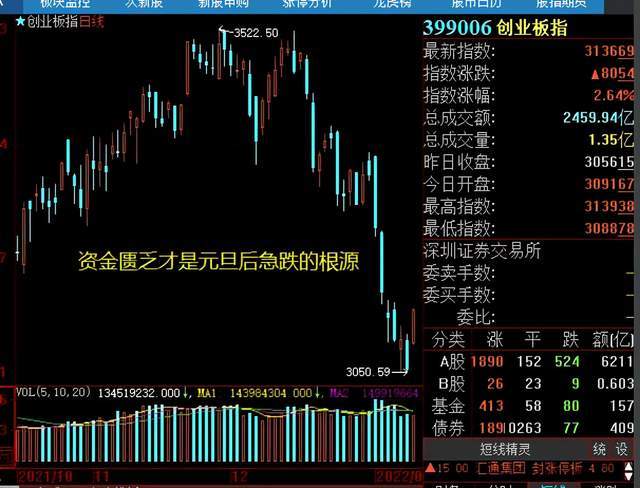This screenshot has height=488, width=640.
Task: Click the 2021/10 date marker on timeline
Action: 46,476
